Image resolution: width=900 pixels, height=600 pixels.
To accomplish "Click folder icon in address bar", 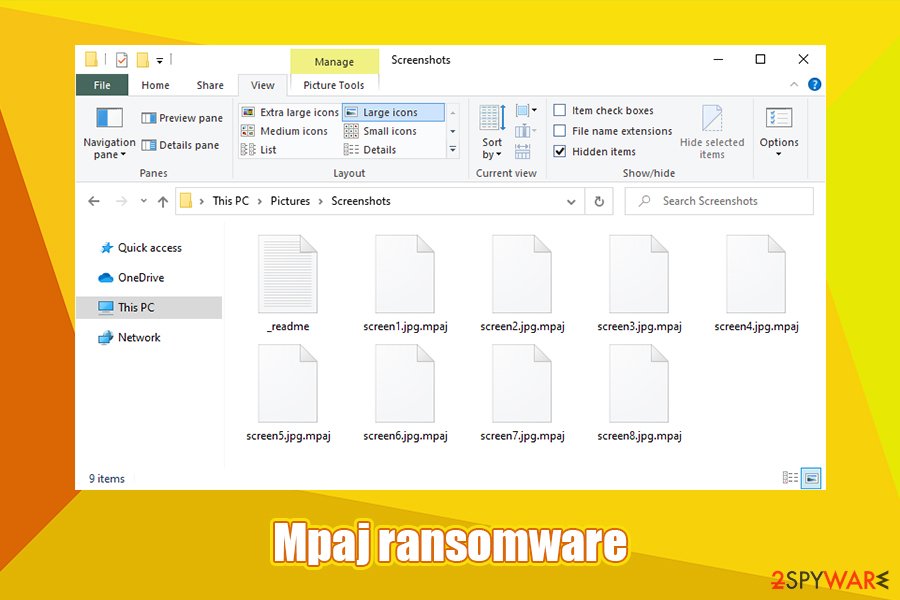I will pos(186,201).
